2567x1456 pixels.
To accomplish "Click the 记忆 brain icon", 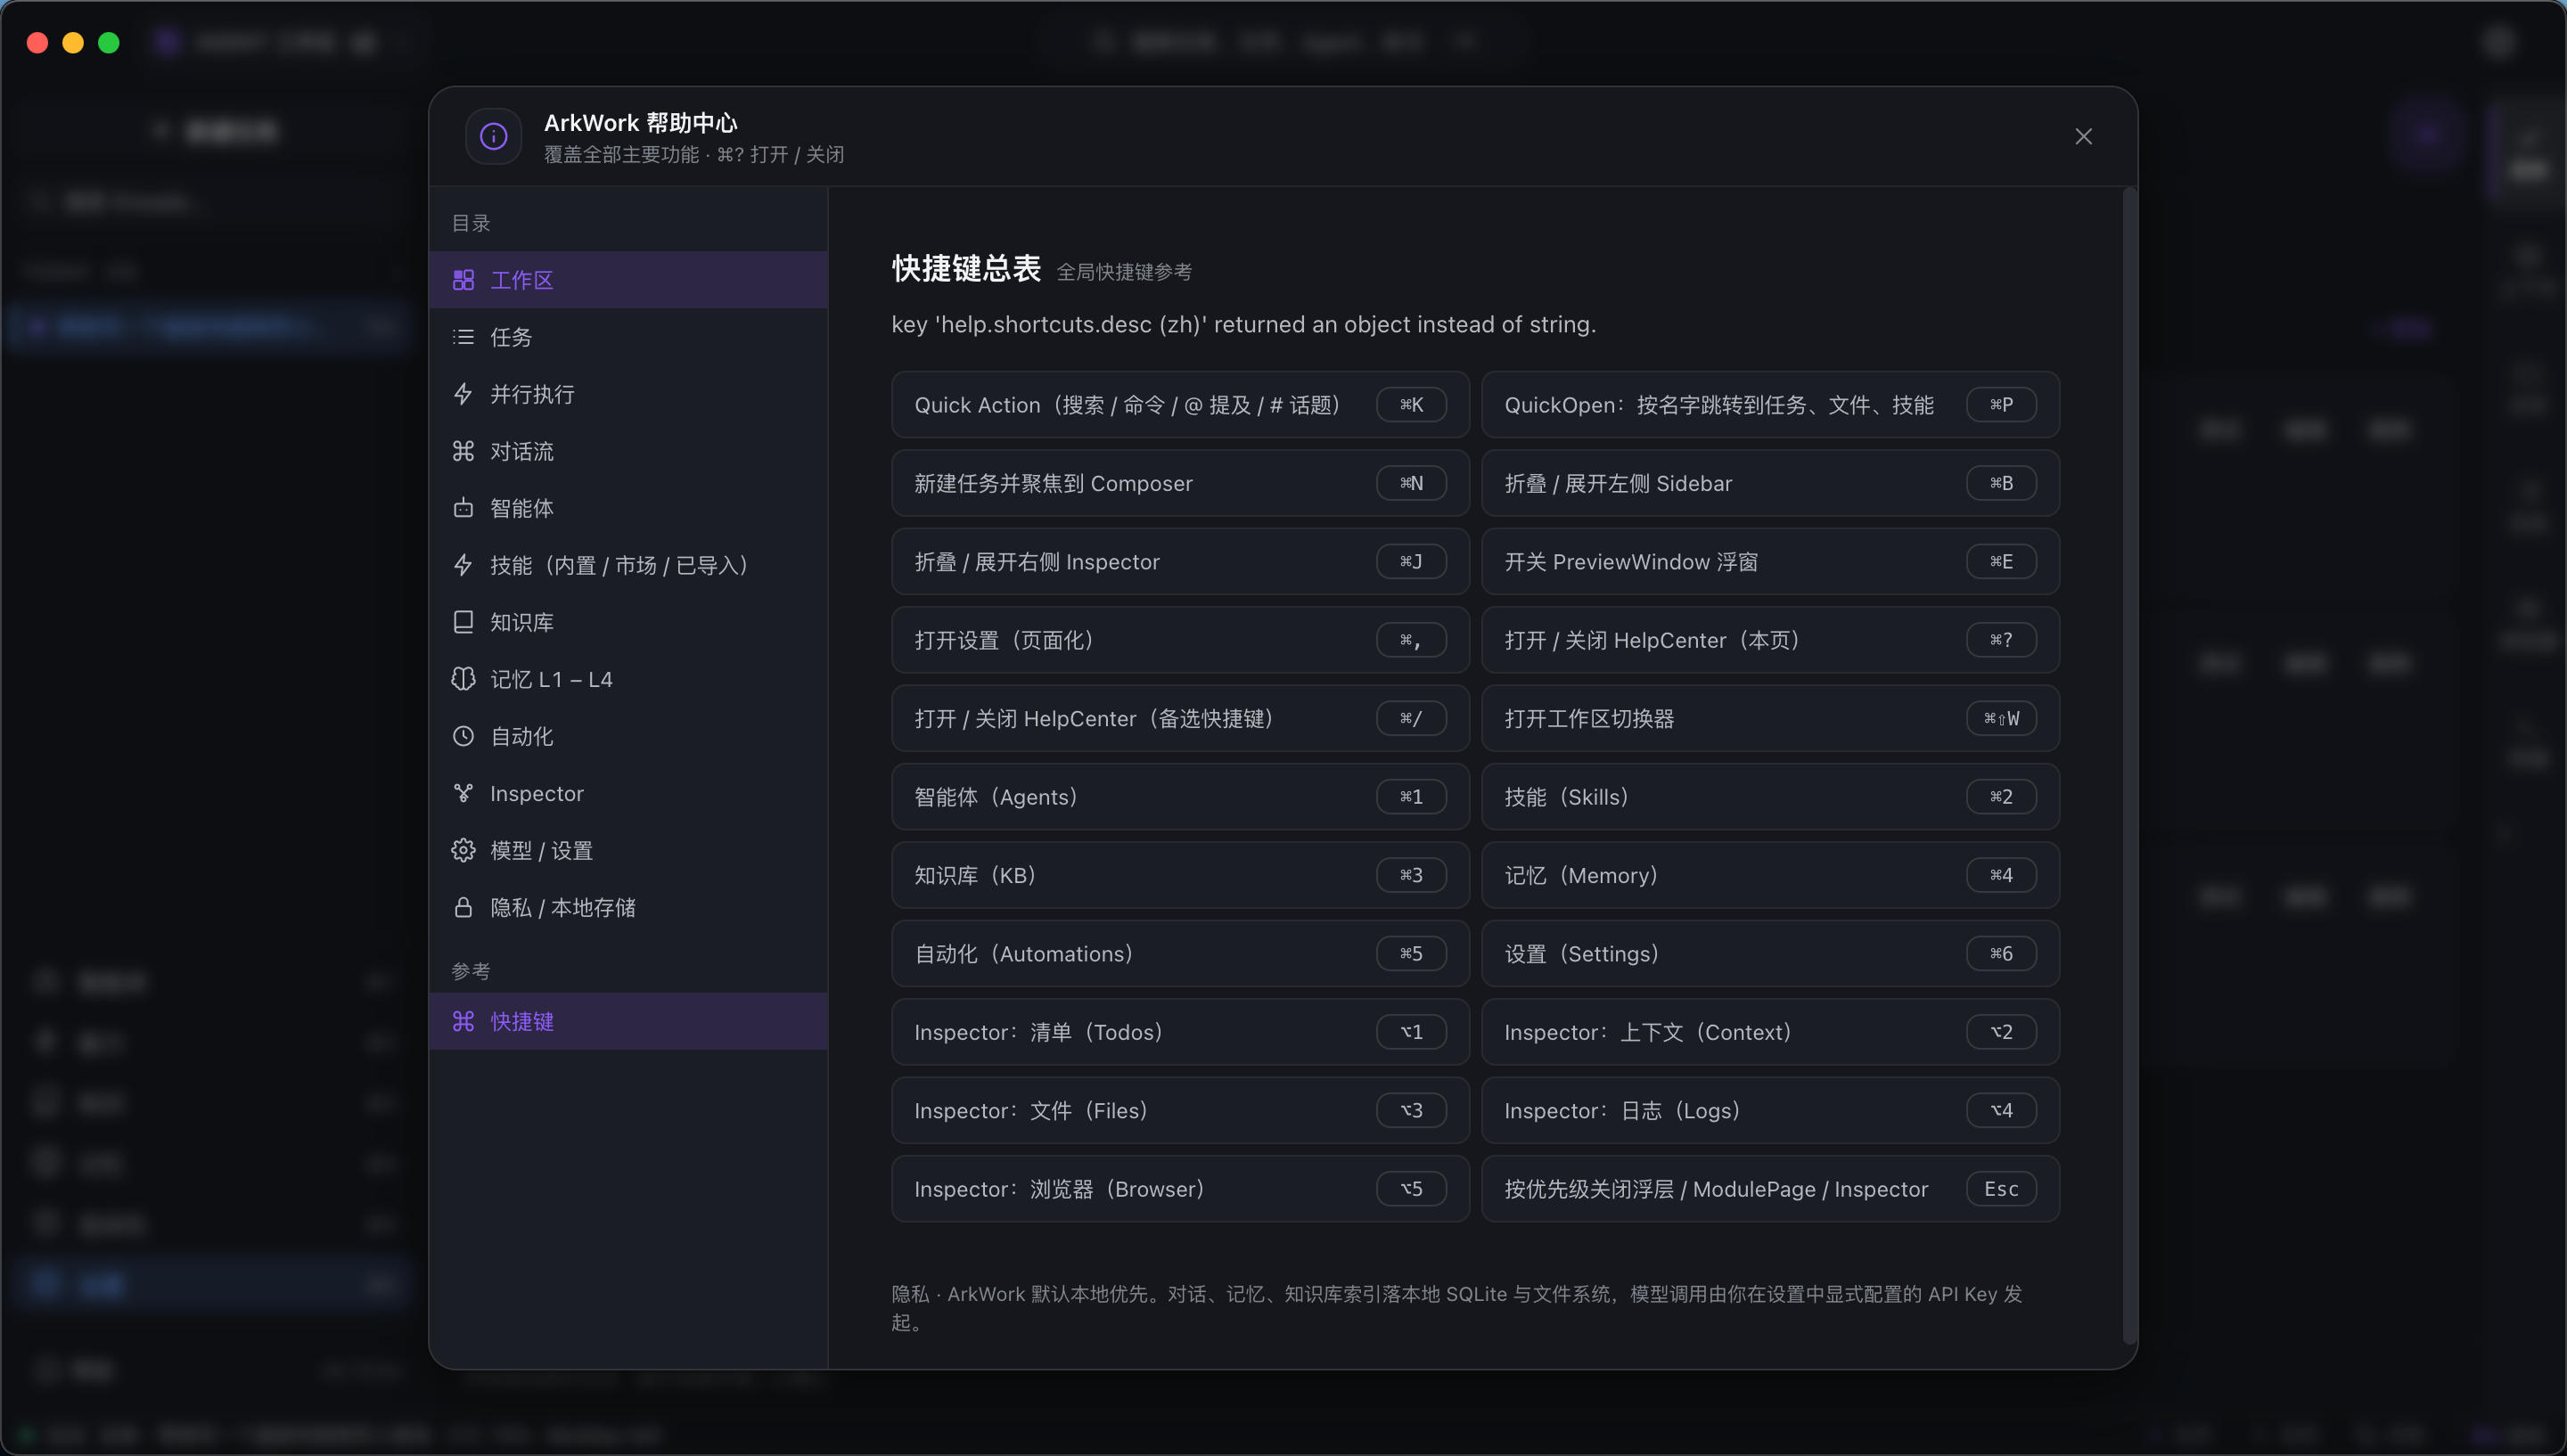I will [x=463, y=679].
